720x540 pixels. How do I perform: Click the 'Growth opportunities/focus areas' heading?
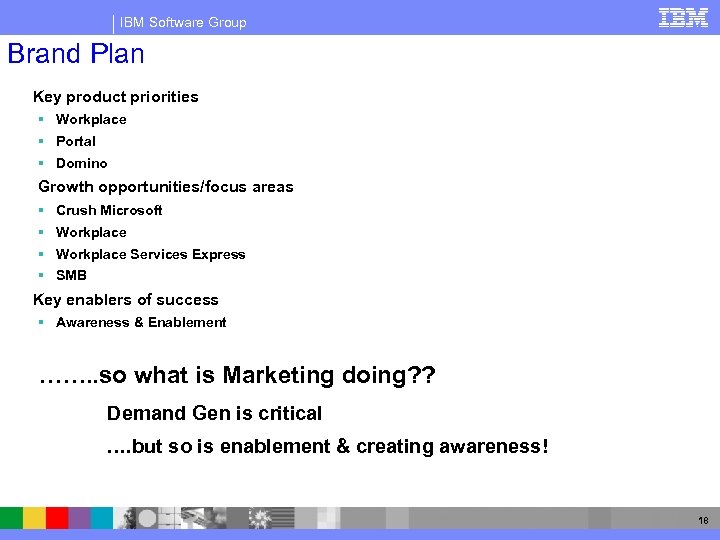pos(166,187)
